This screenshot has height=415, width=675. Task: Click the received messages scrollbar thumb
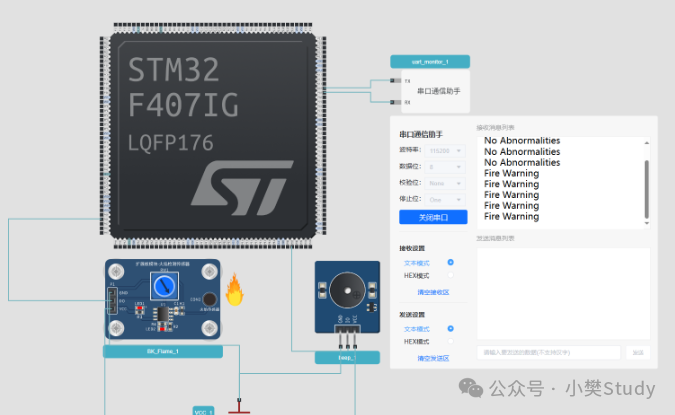[x=647, y=189]
